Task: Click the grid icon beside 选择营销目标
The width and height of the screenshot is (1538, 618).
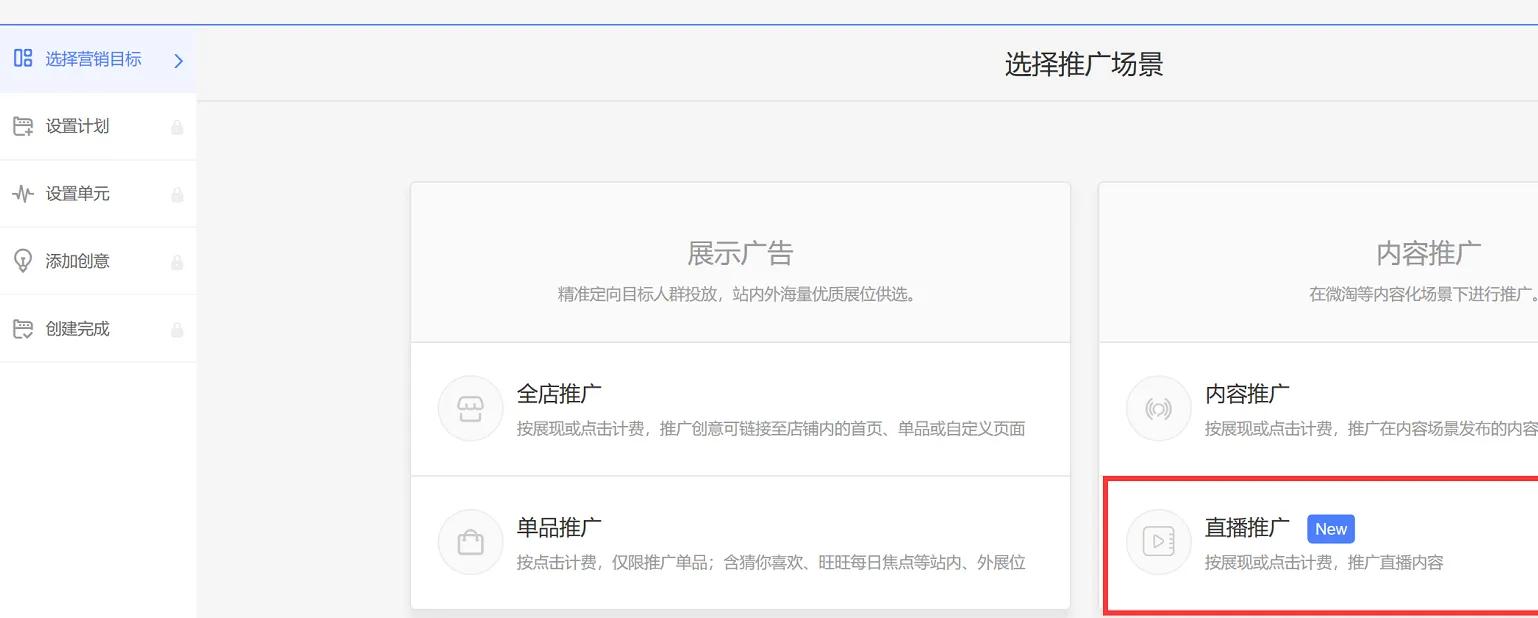Action: 23,59
